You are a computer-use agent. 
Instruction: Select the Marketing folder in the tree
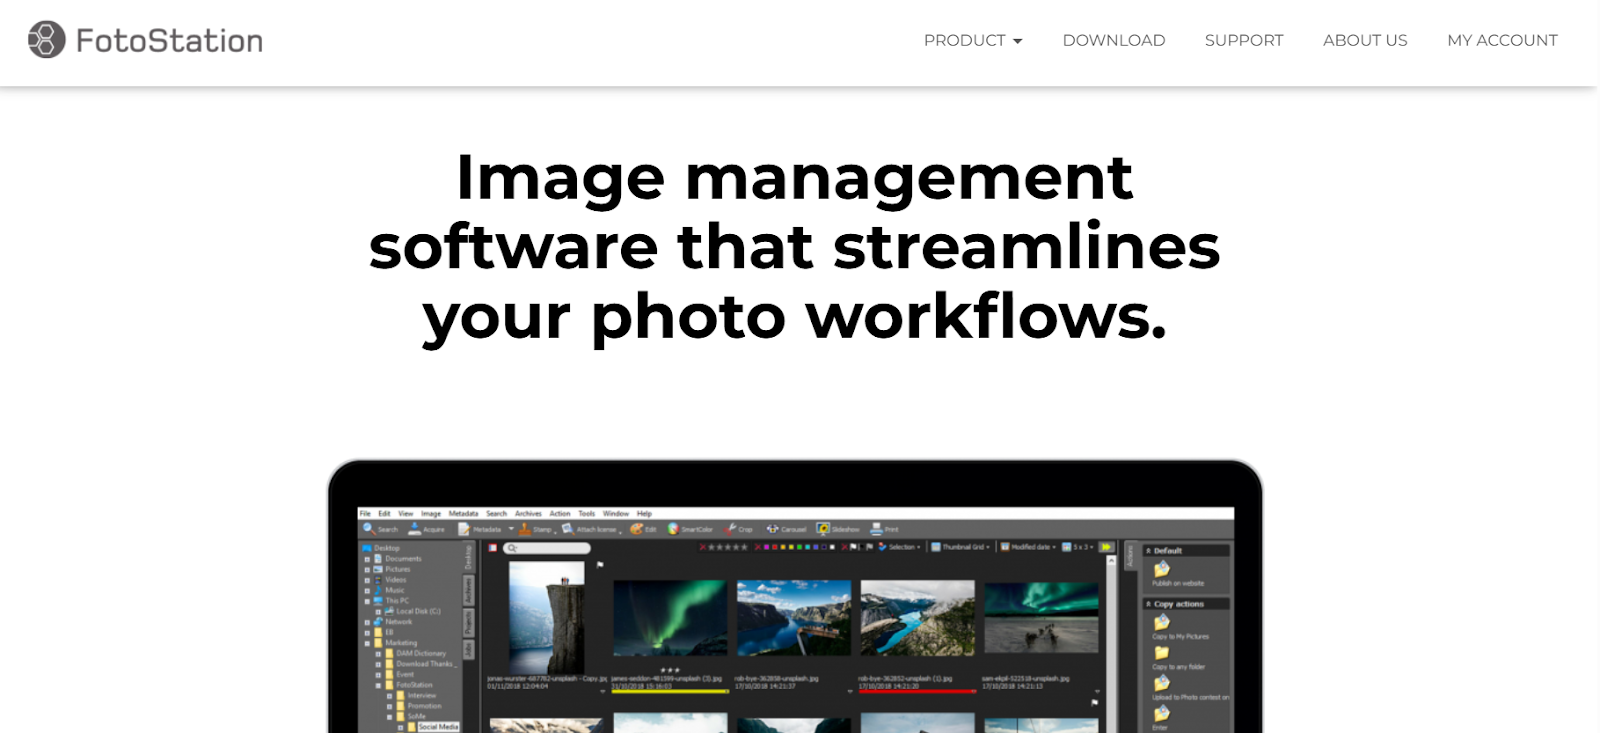click(x=395, y=643)
